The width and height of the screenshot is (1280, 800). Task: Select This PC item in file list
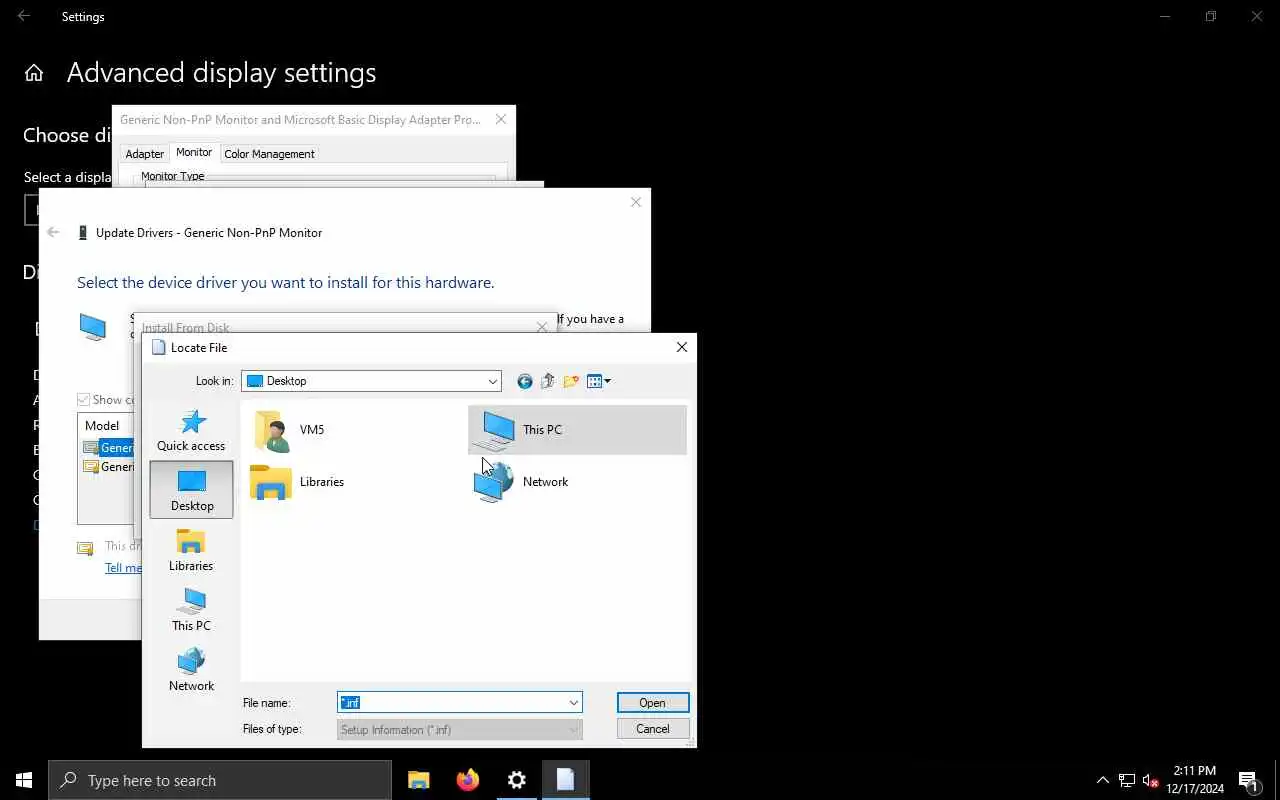(577, 430)
